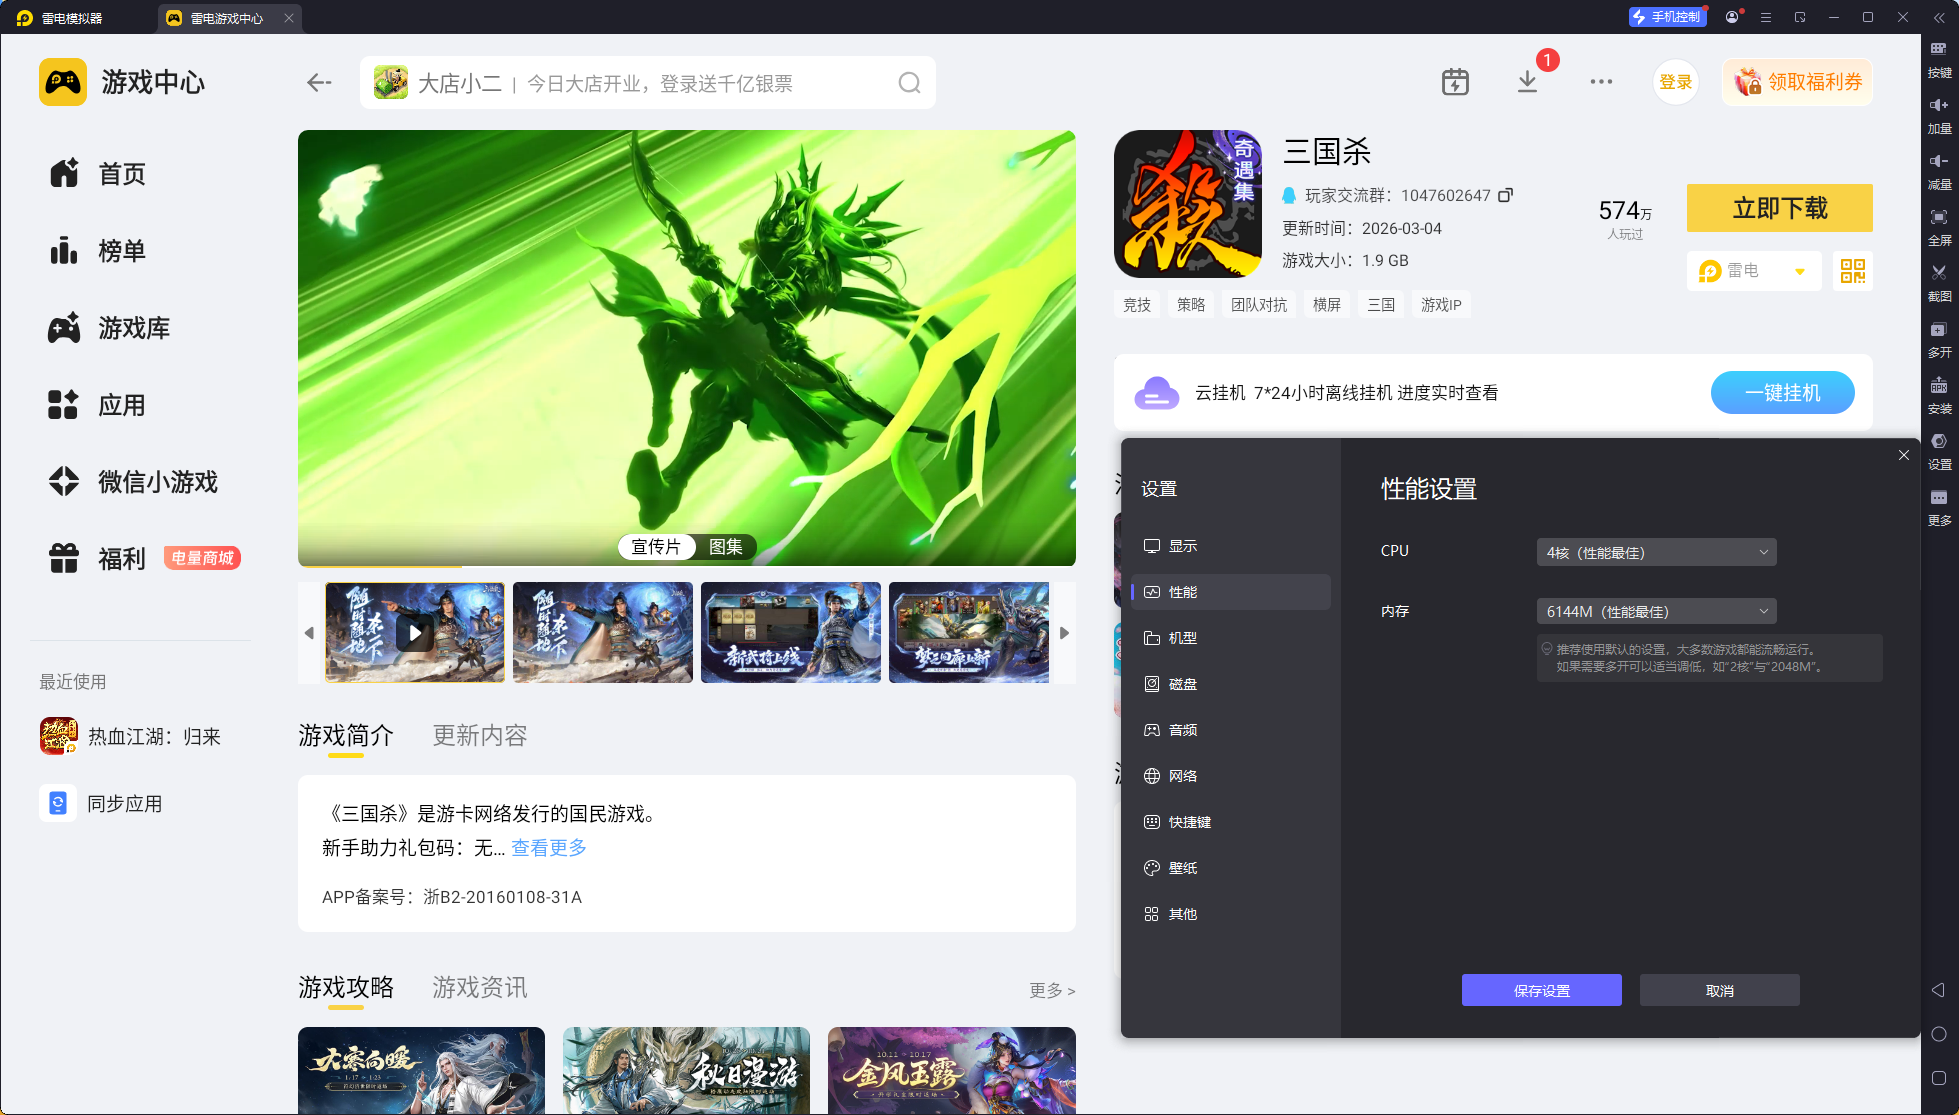Expand the CPU cores dropdown
1959x1115 pixels.
click(x=1656, y=552)
